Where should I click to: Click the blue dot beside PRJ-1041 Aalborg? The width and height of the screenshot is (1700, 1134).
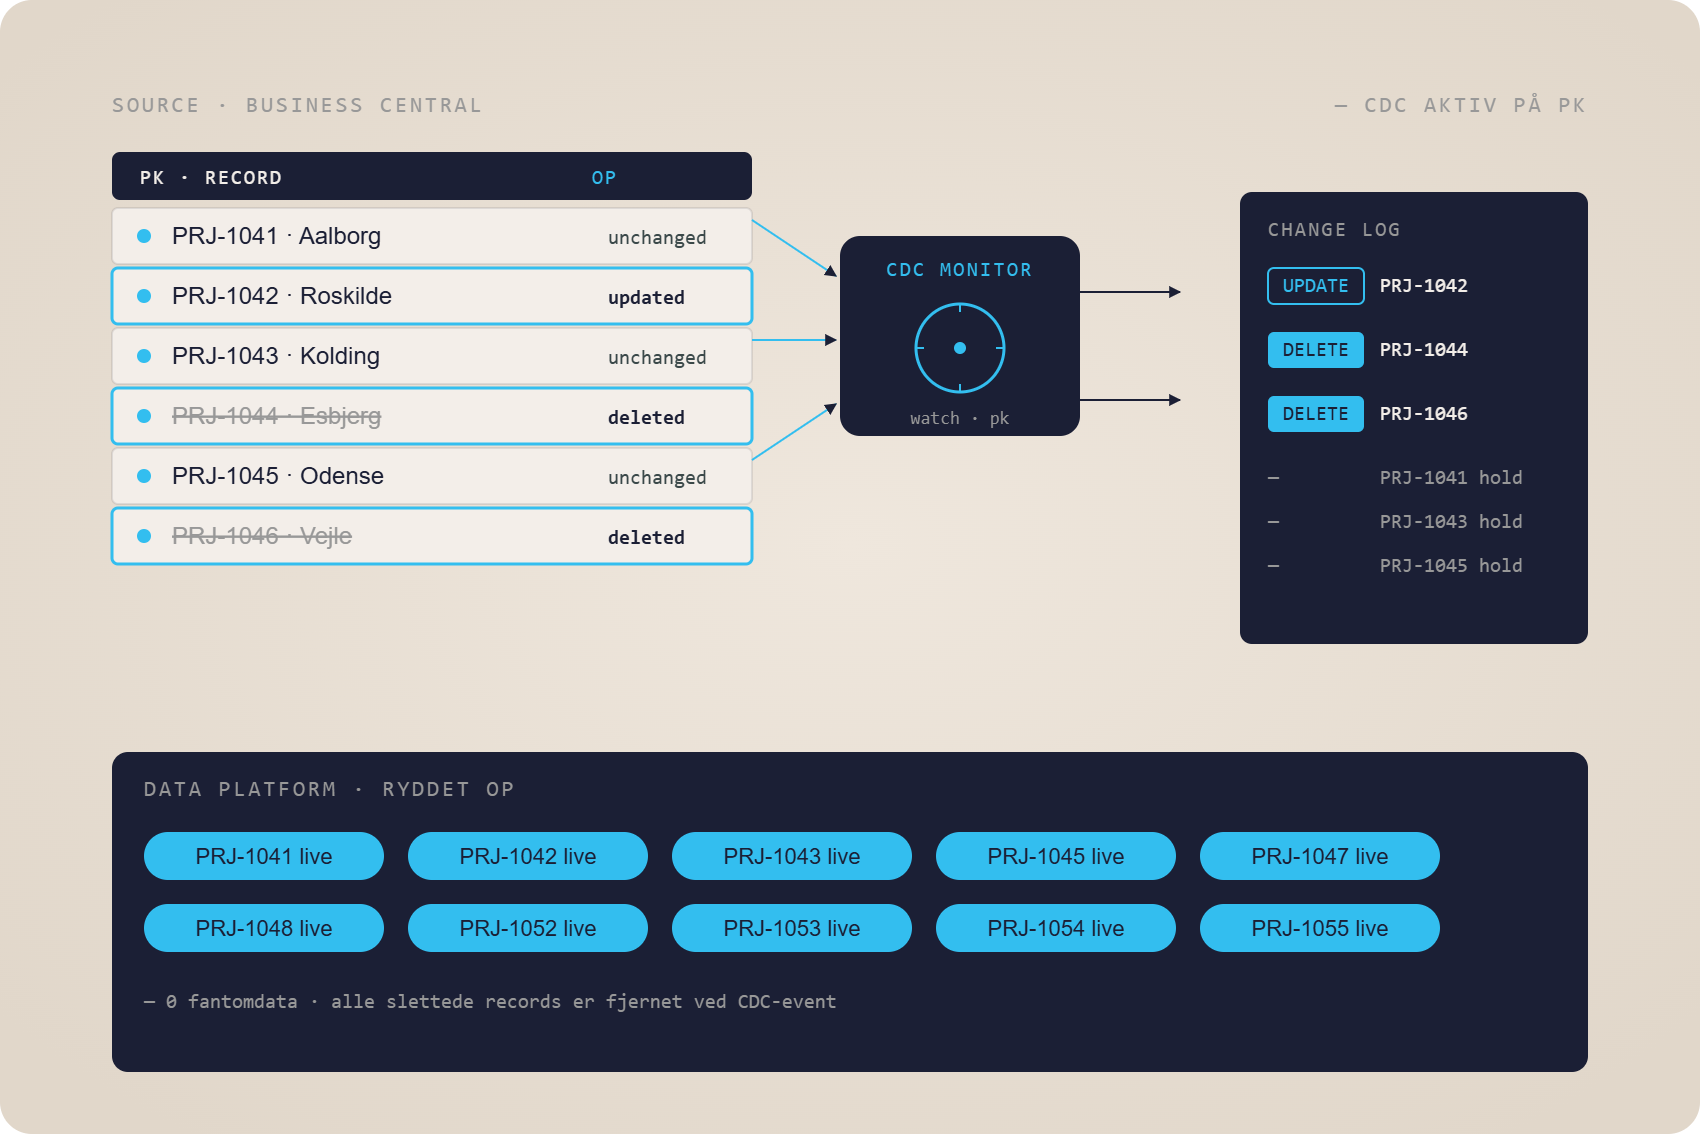[x=144, y=236]
